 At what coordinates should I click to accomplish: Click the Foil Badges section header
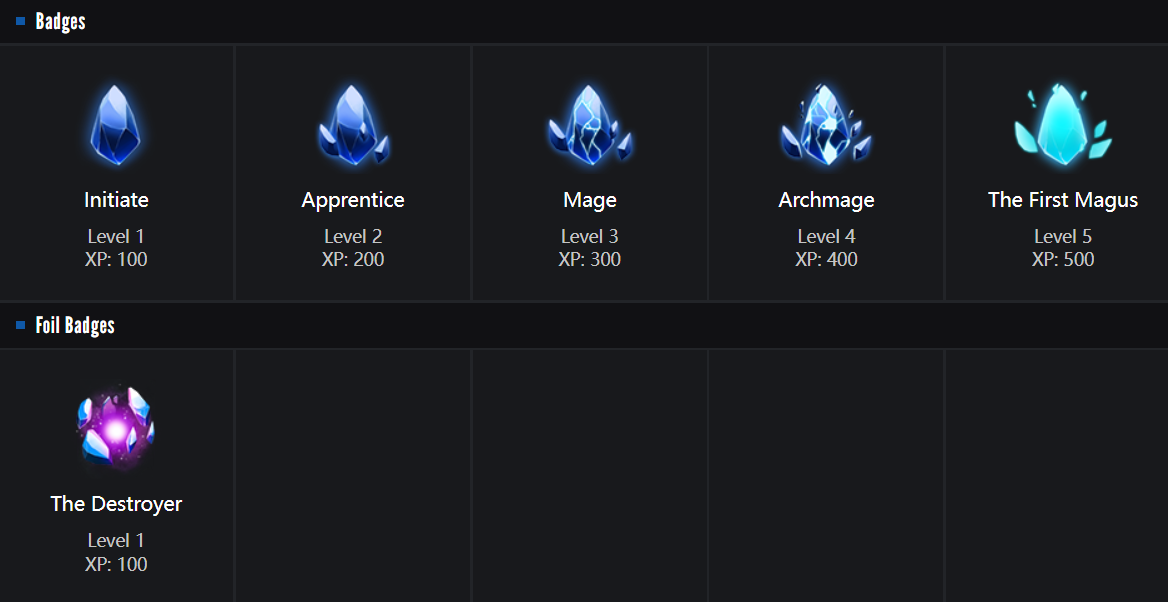coord(75,325)
